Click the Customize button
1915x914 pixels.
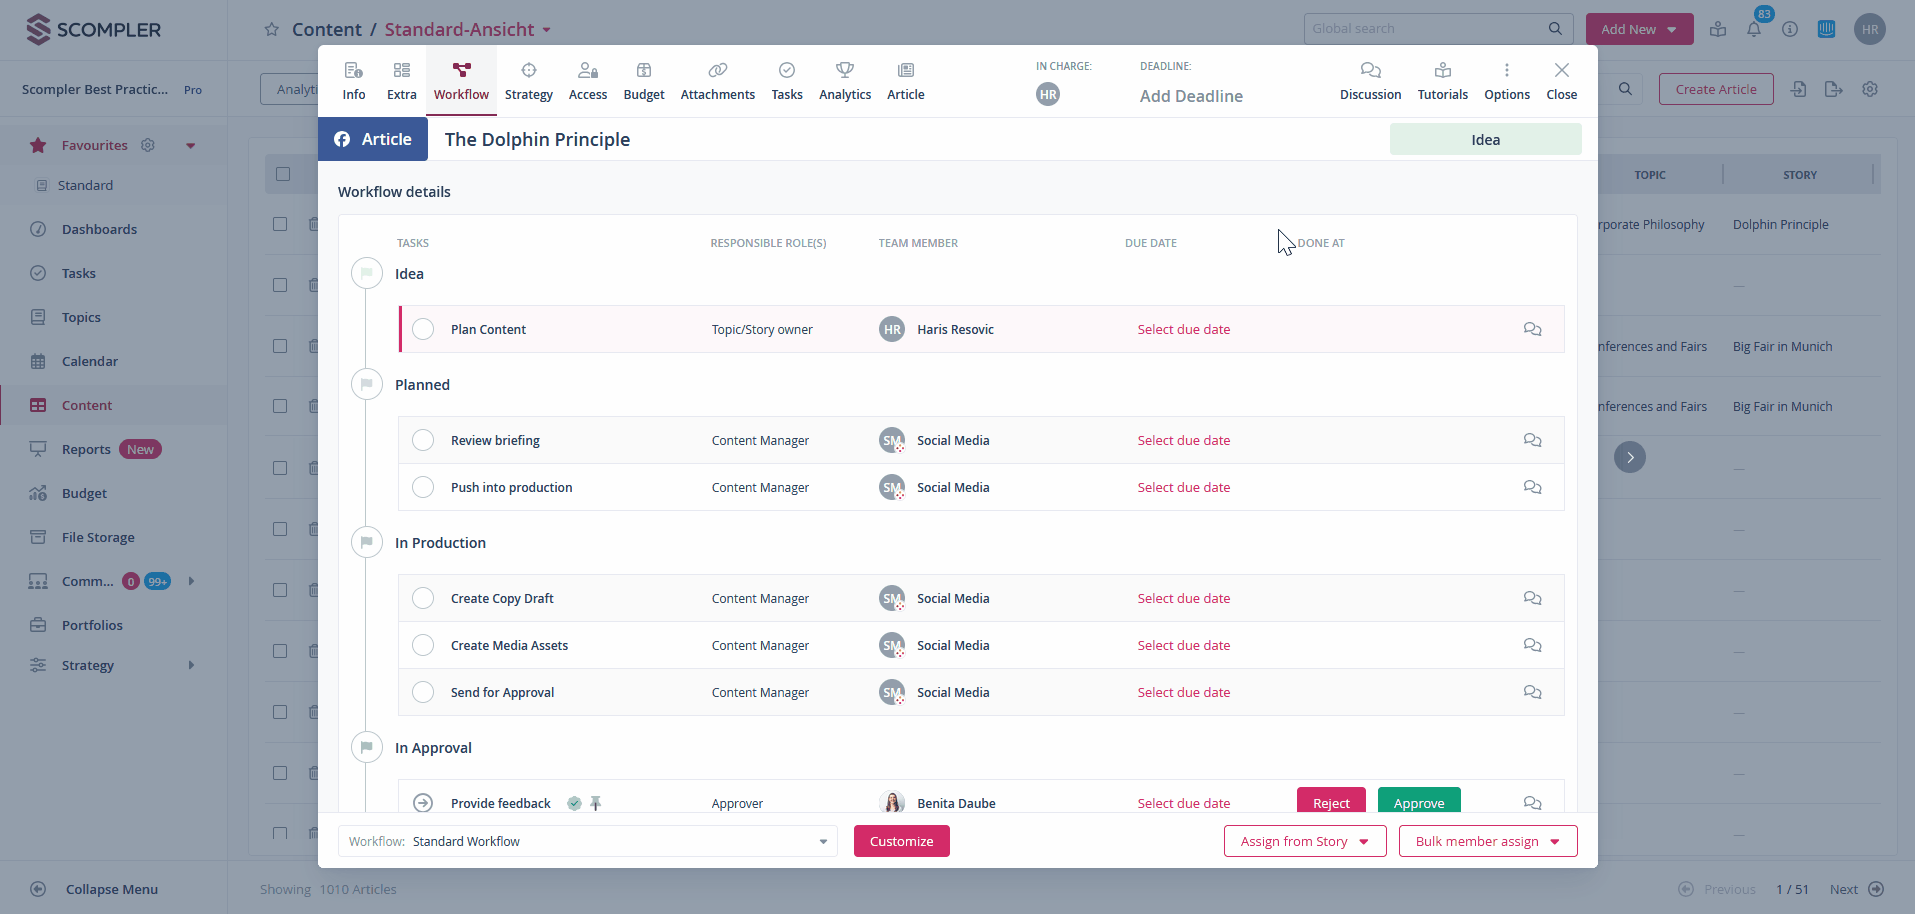(901, 841)
